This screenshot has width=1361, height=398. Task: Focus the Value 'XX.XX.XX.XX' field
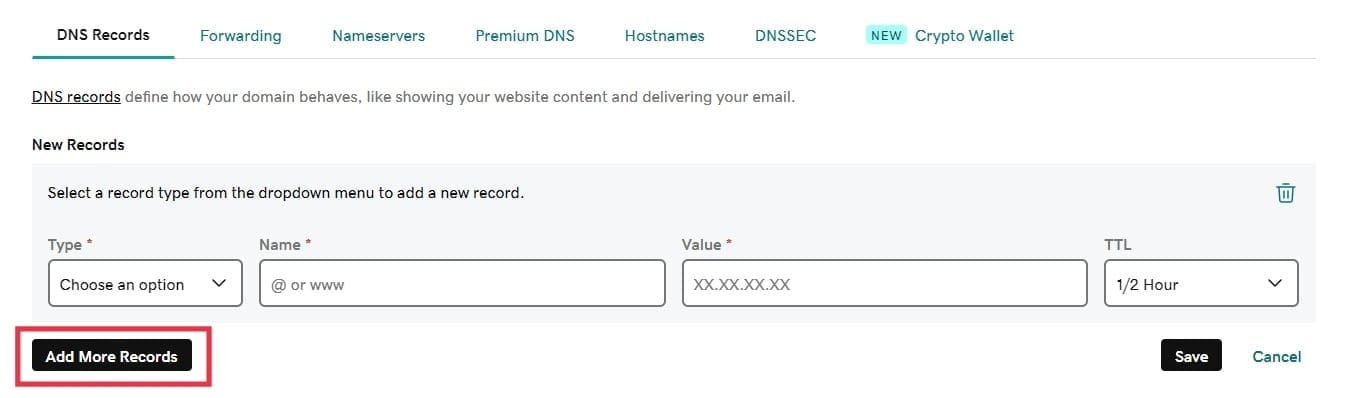pyautogui.click(x=885, y=283)
